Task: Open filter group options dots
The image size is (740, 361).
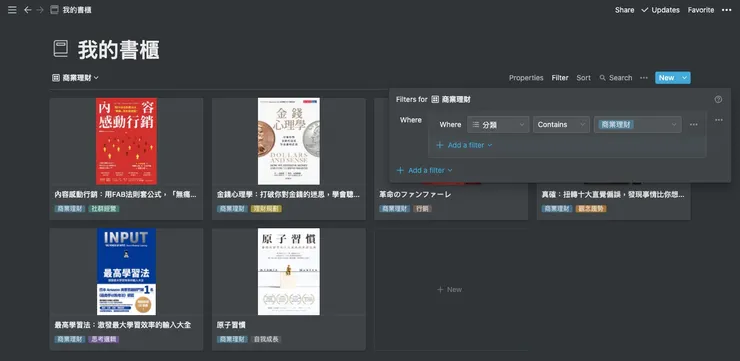Action: 719,120
